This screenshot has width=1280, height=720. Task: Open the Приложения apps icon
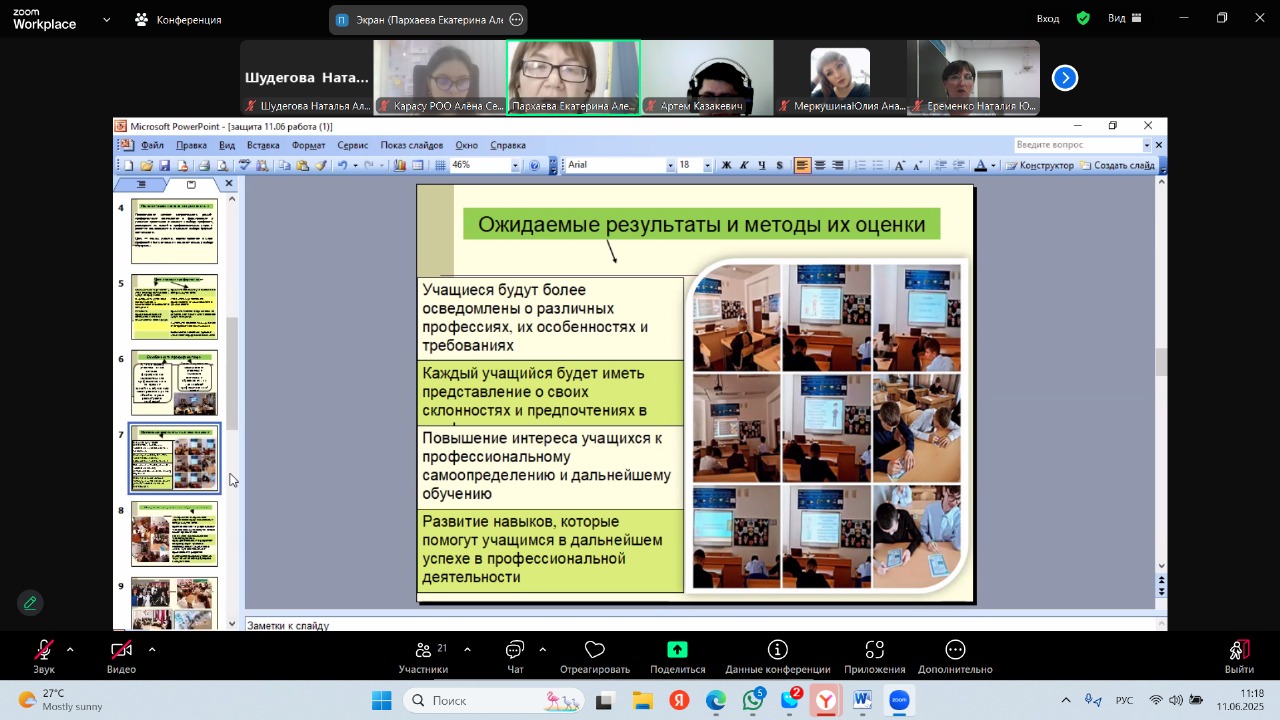(874, 655)
